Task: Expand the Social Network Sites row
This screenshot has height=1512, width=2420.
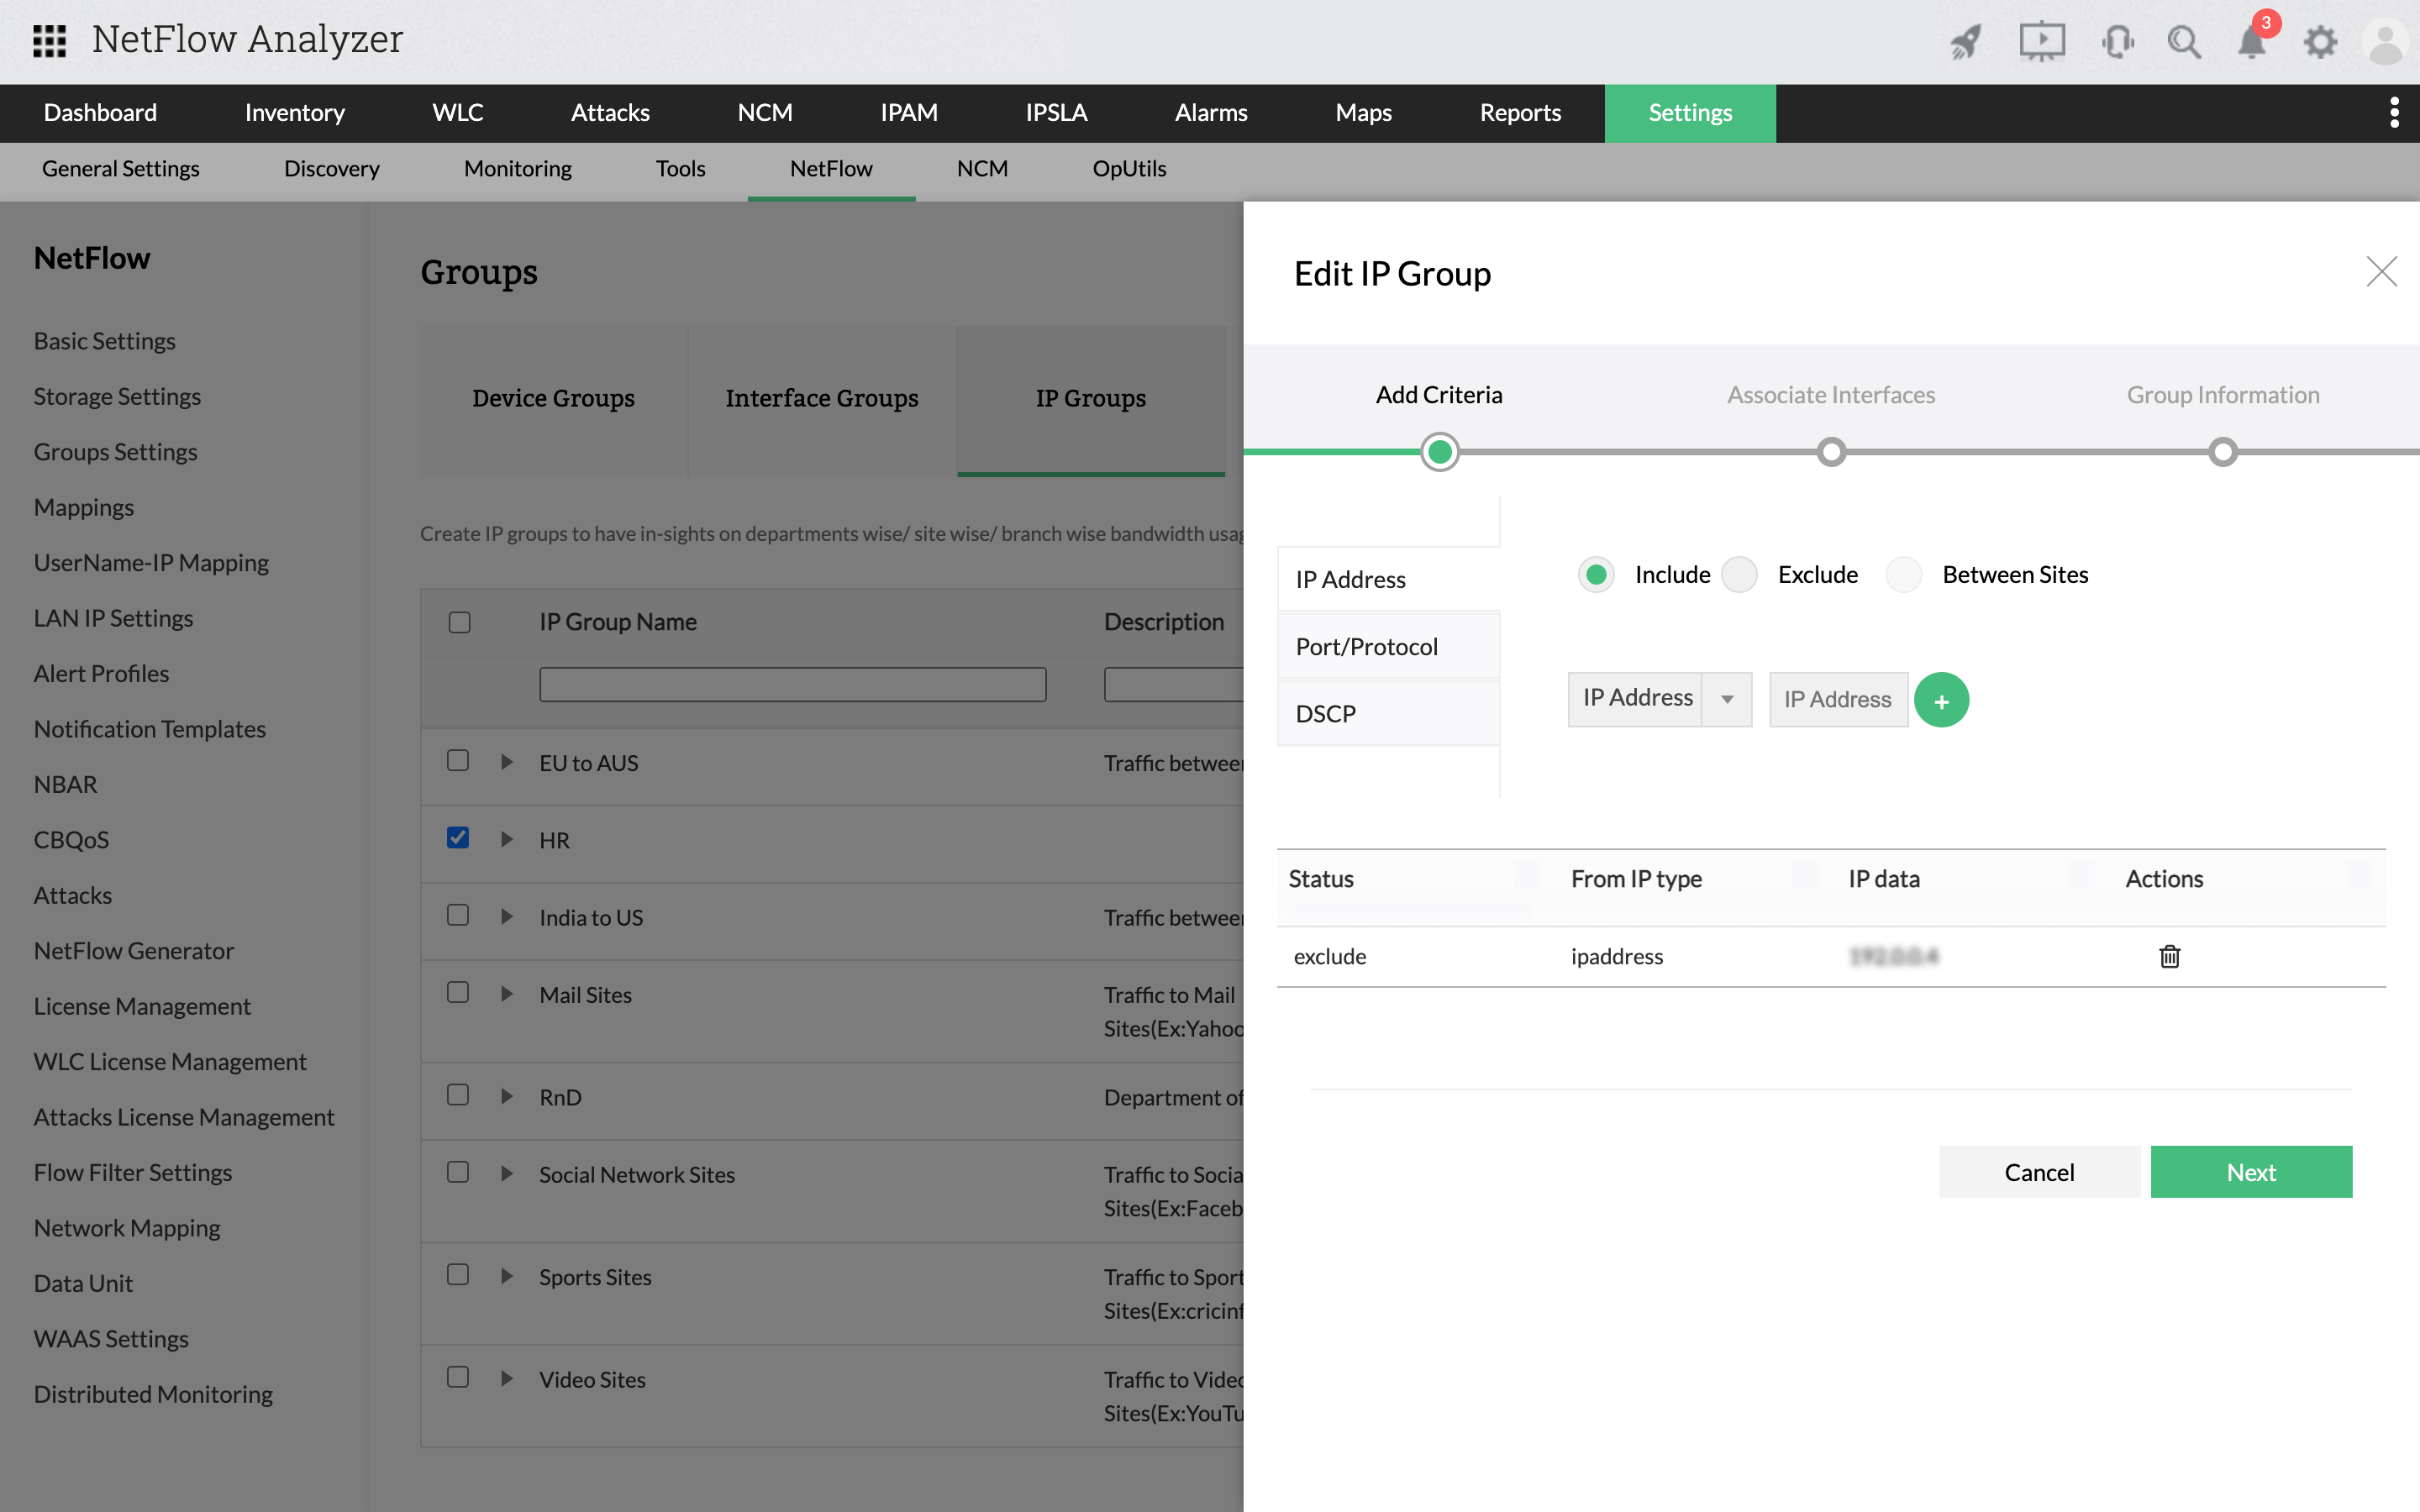Action: [507, 1173]
